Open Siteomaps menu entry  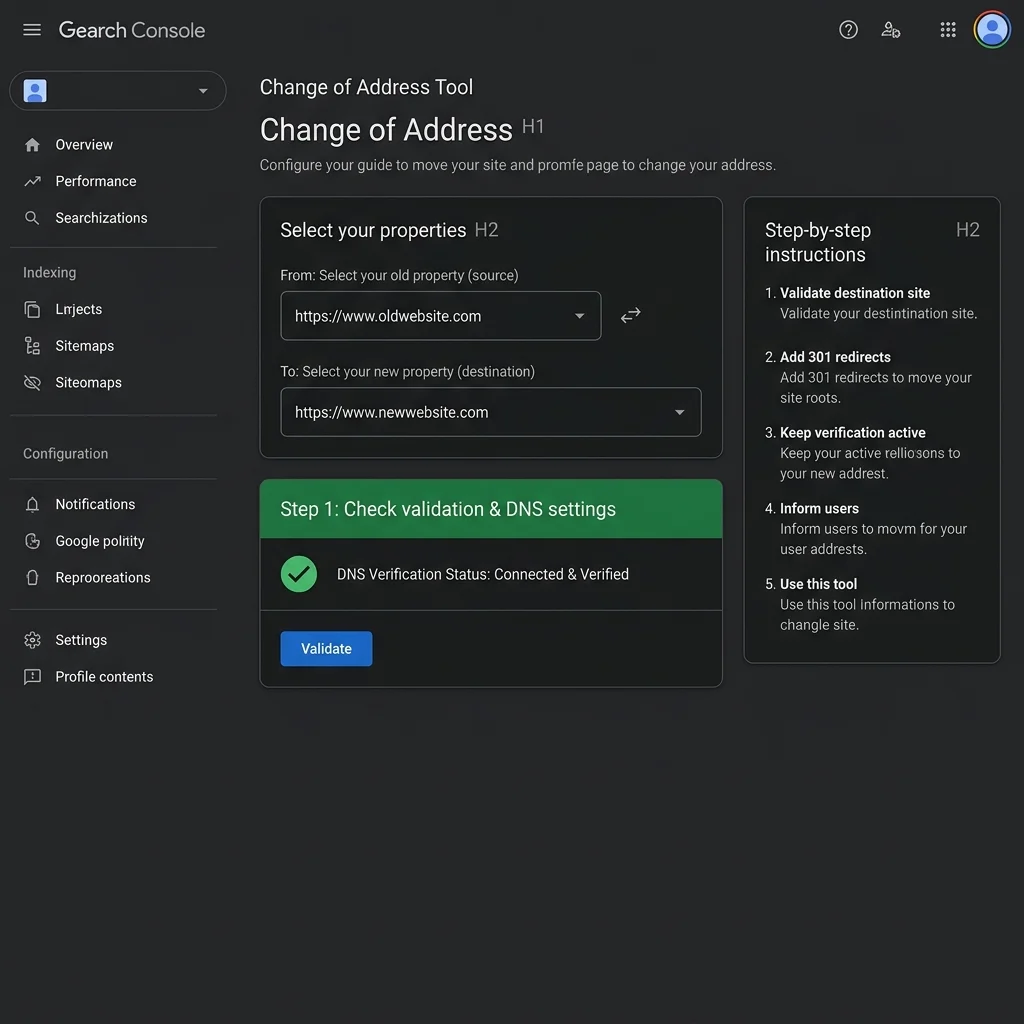coord(88,383)
